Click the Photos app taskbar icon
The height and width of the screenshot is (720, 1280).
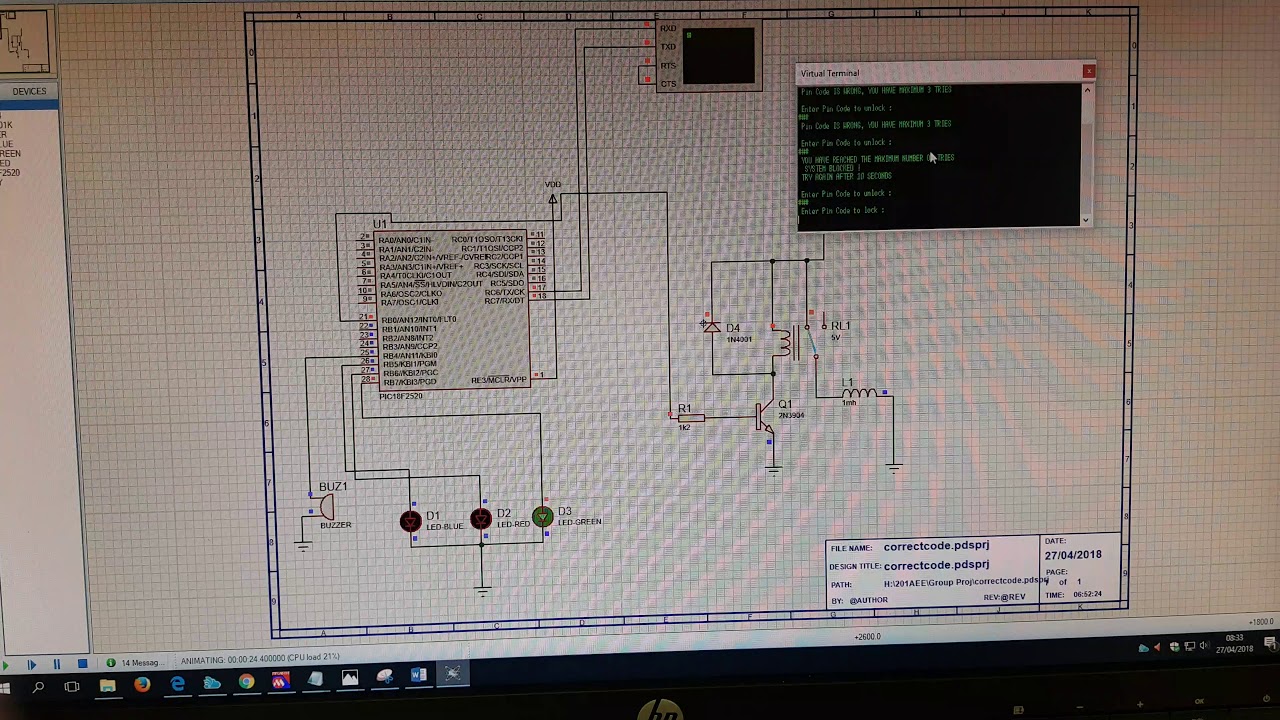pos(349,678)
